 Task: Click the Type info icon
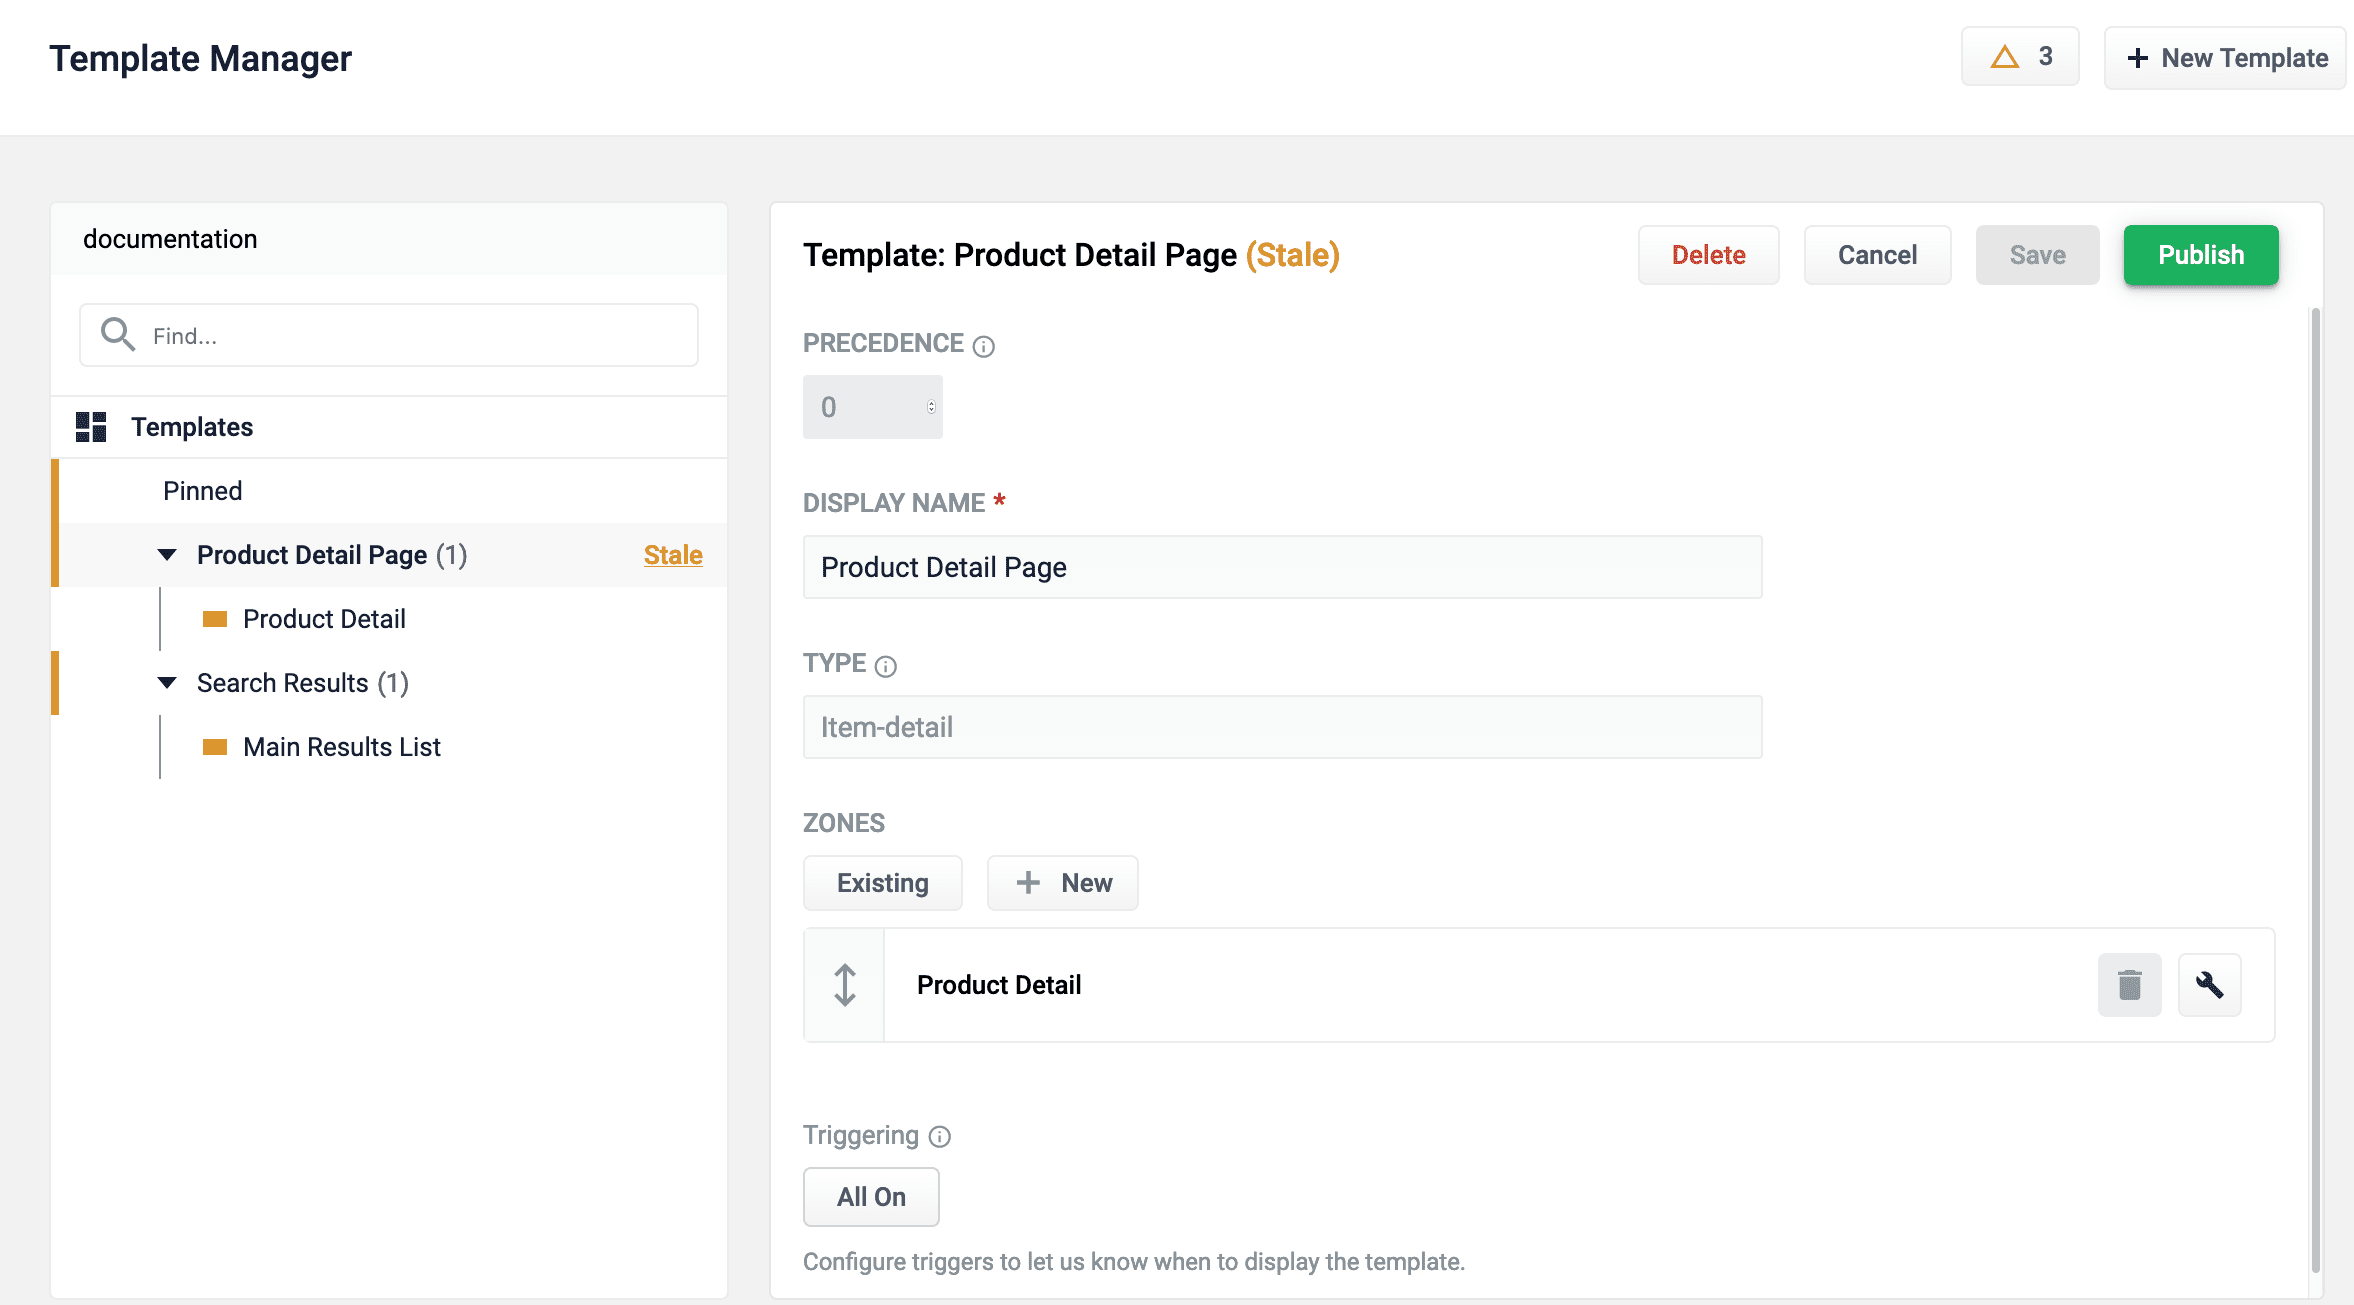(x=886, y=665)
